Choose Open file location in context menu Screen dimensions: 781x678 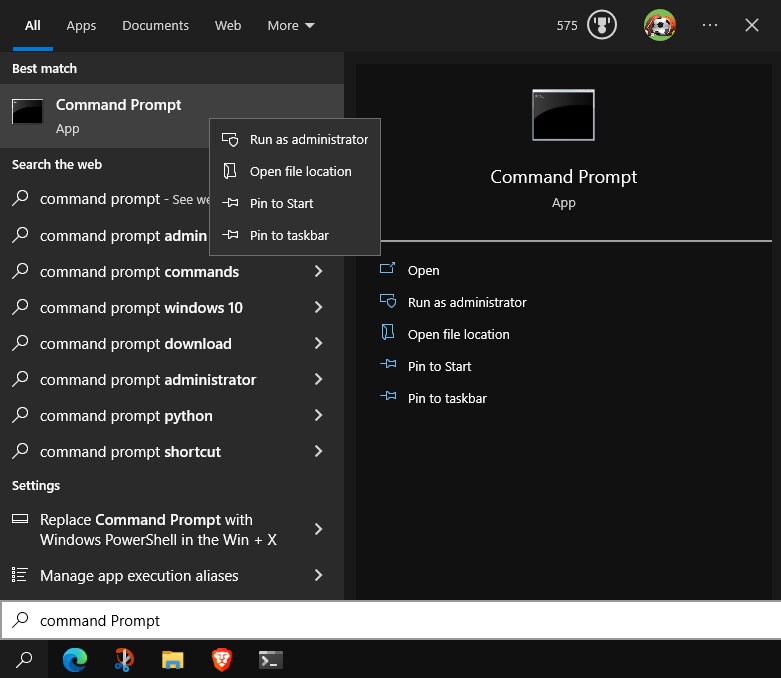pos(295,171)
